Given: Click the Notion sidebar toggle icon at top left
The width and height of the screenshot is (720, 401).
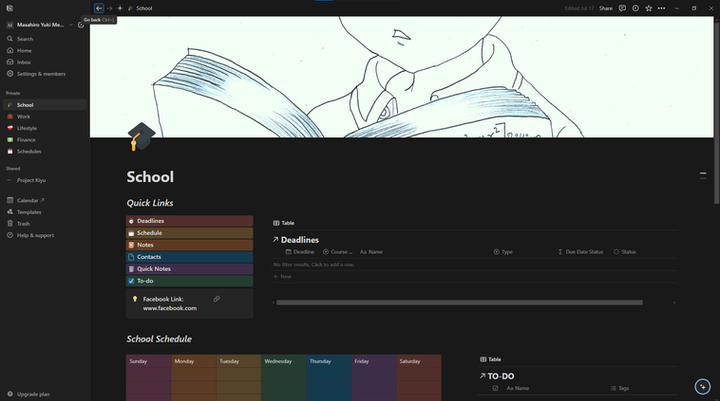Looking at the screenshot, I should pyautogui.click(x=10, y=8).
